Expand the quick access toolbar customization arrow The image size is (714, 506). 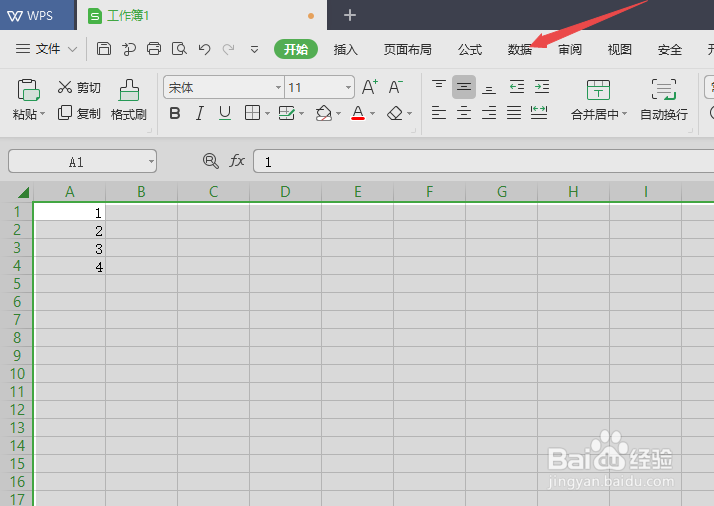(x=254, y=49)
